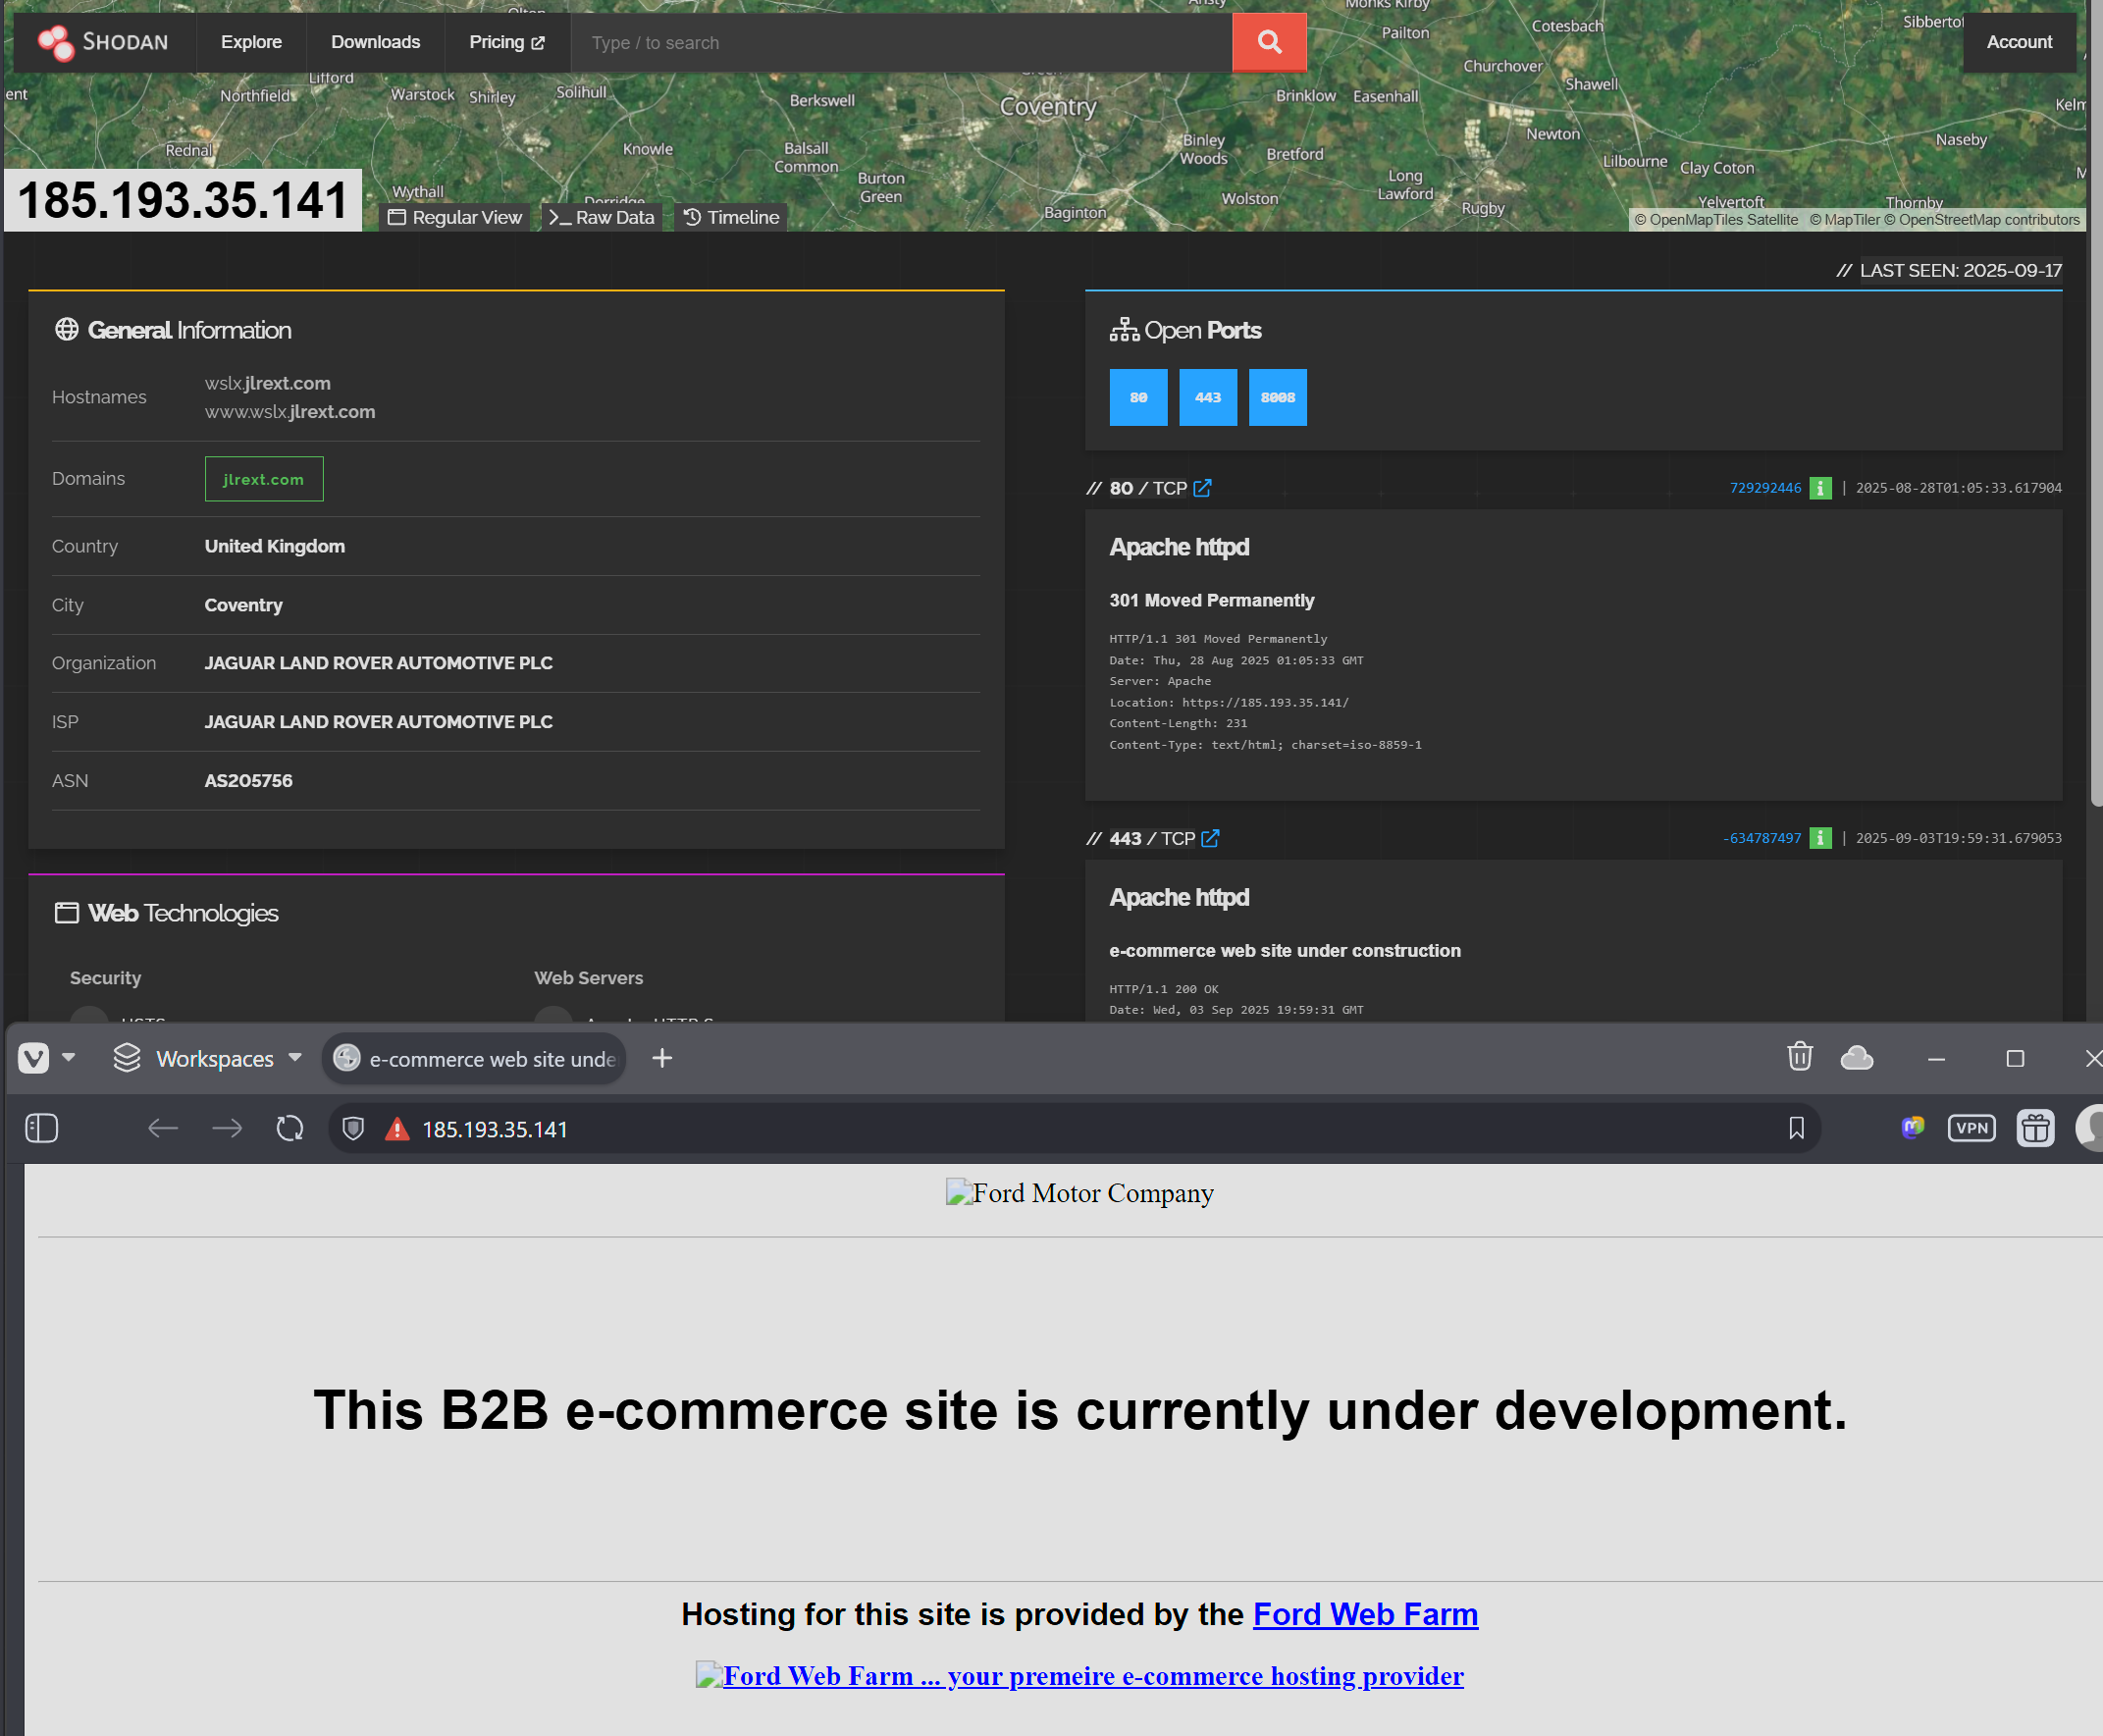Open the closed tabs trash icon
The width and height of the screenshot is (2103, 1736).
point(1799,1057)
